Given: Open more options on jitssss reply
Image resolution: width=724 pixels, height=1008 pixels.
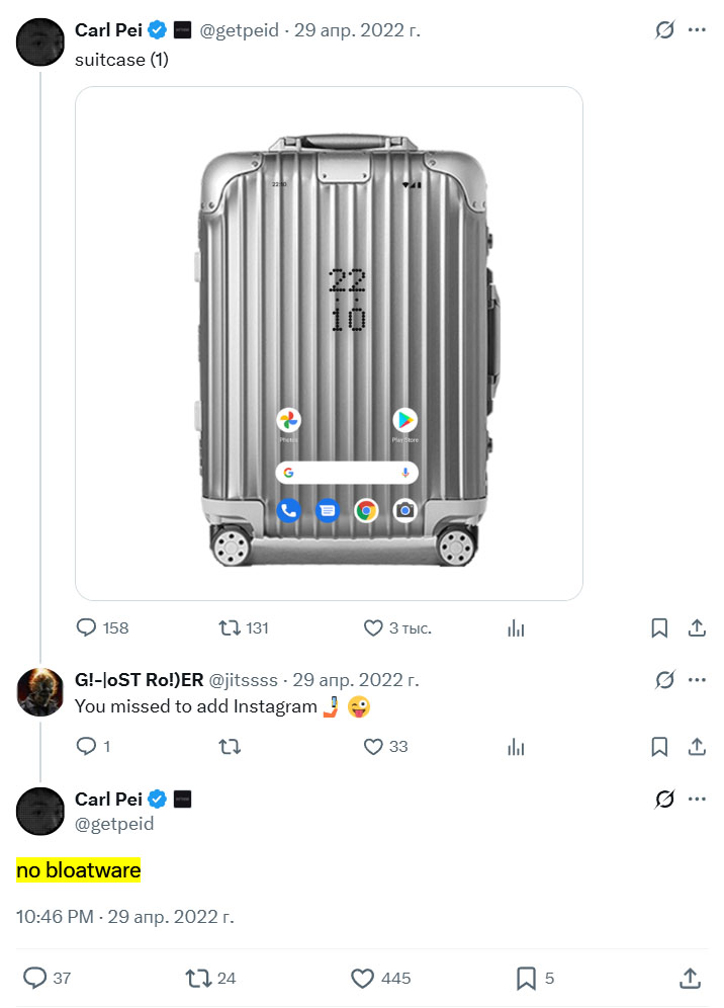Looking at the screenshot, I should (x=697, y=680).
